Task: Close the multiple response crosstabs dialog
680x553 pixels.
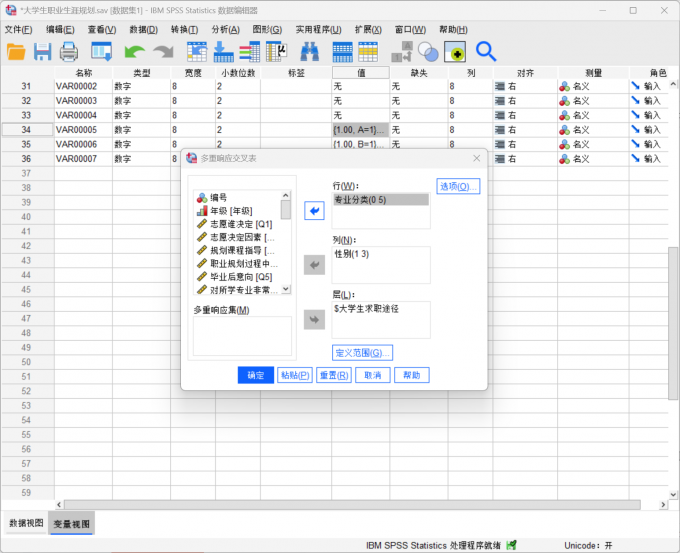Action: [477, 158]
